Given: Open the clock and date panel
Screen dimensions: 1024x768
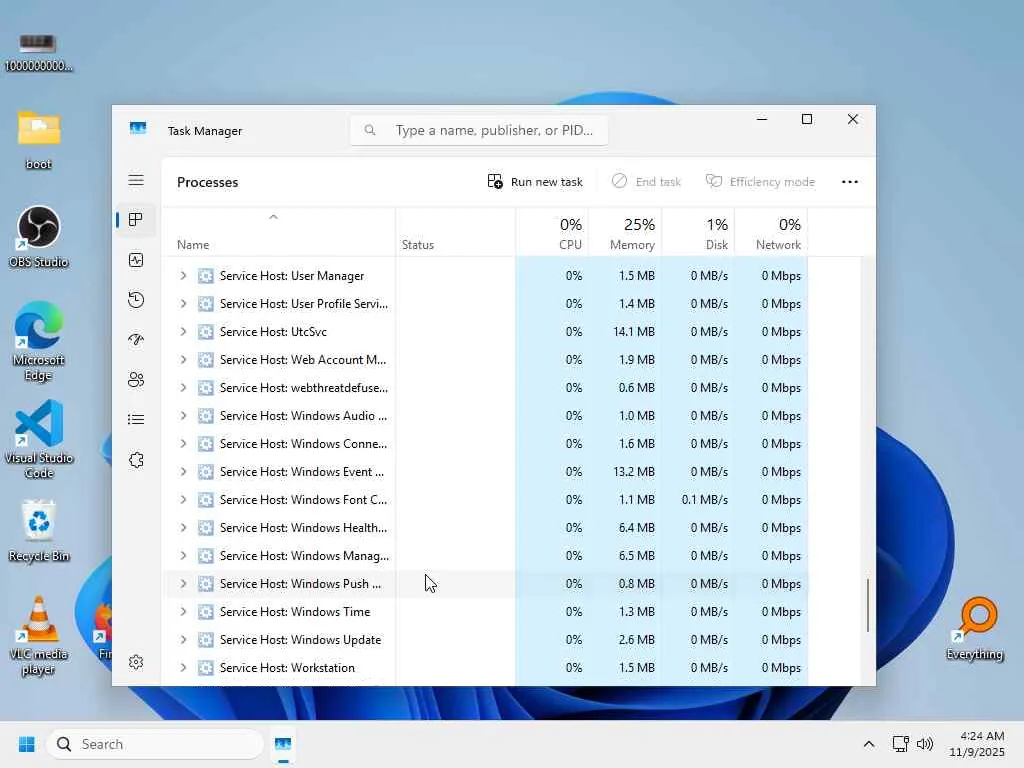Looking at the screenshot, I should coord(976,744).
